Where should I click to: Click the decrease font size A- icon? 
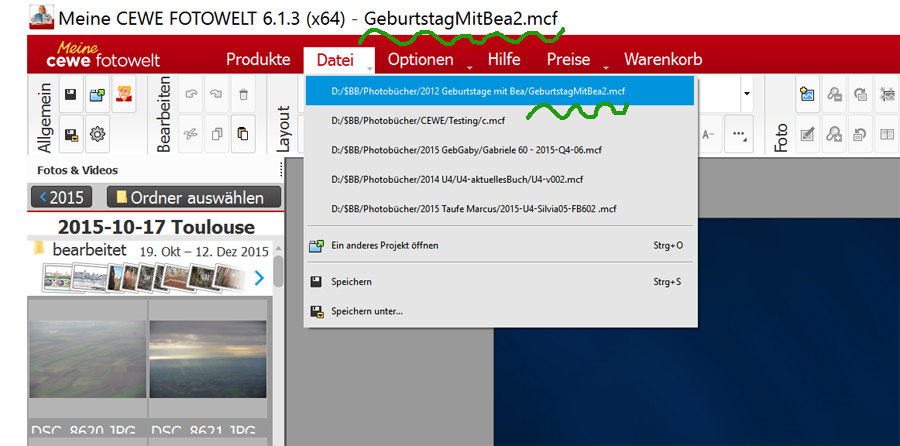point(709,134)
